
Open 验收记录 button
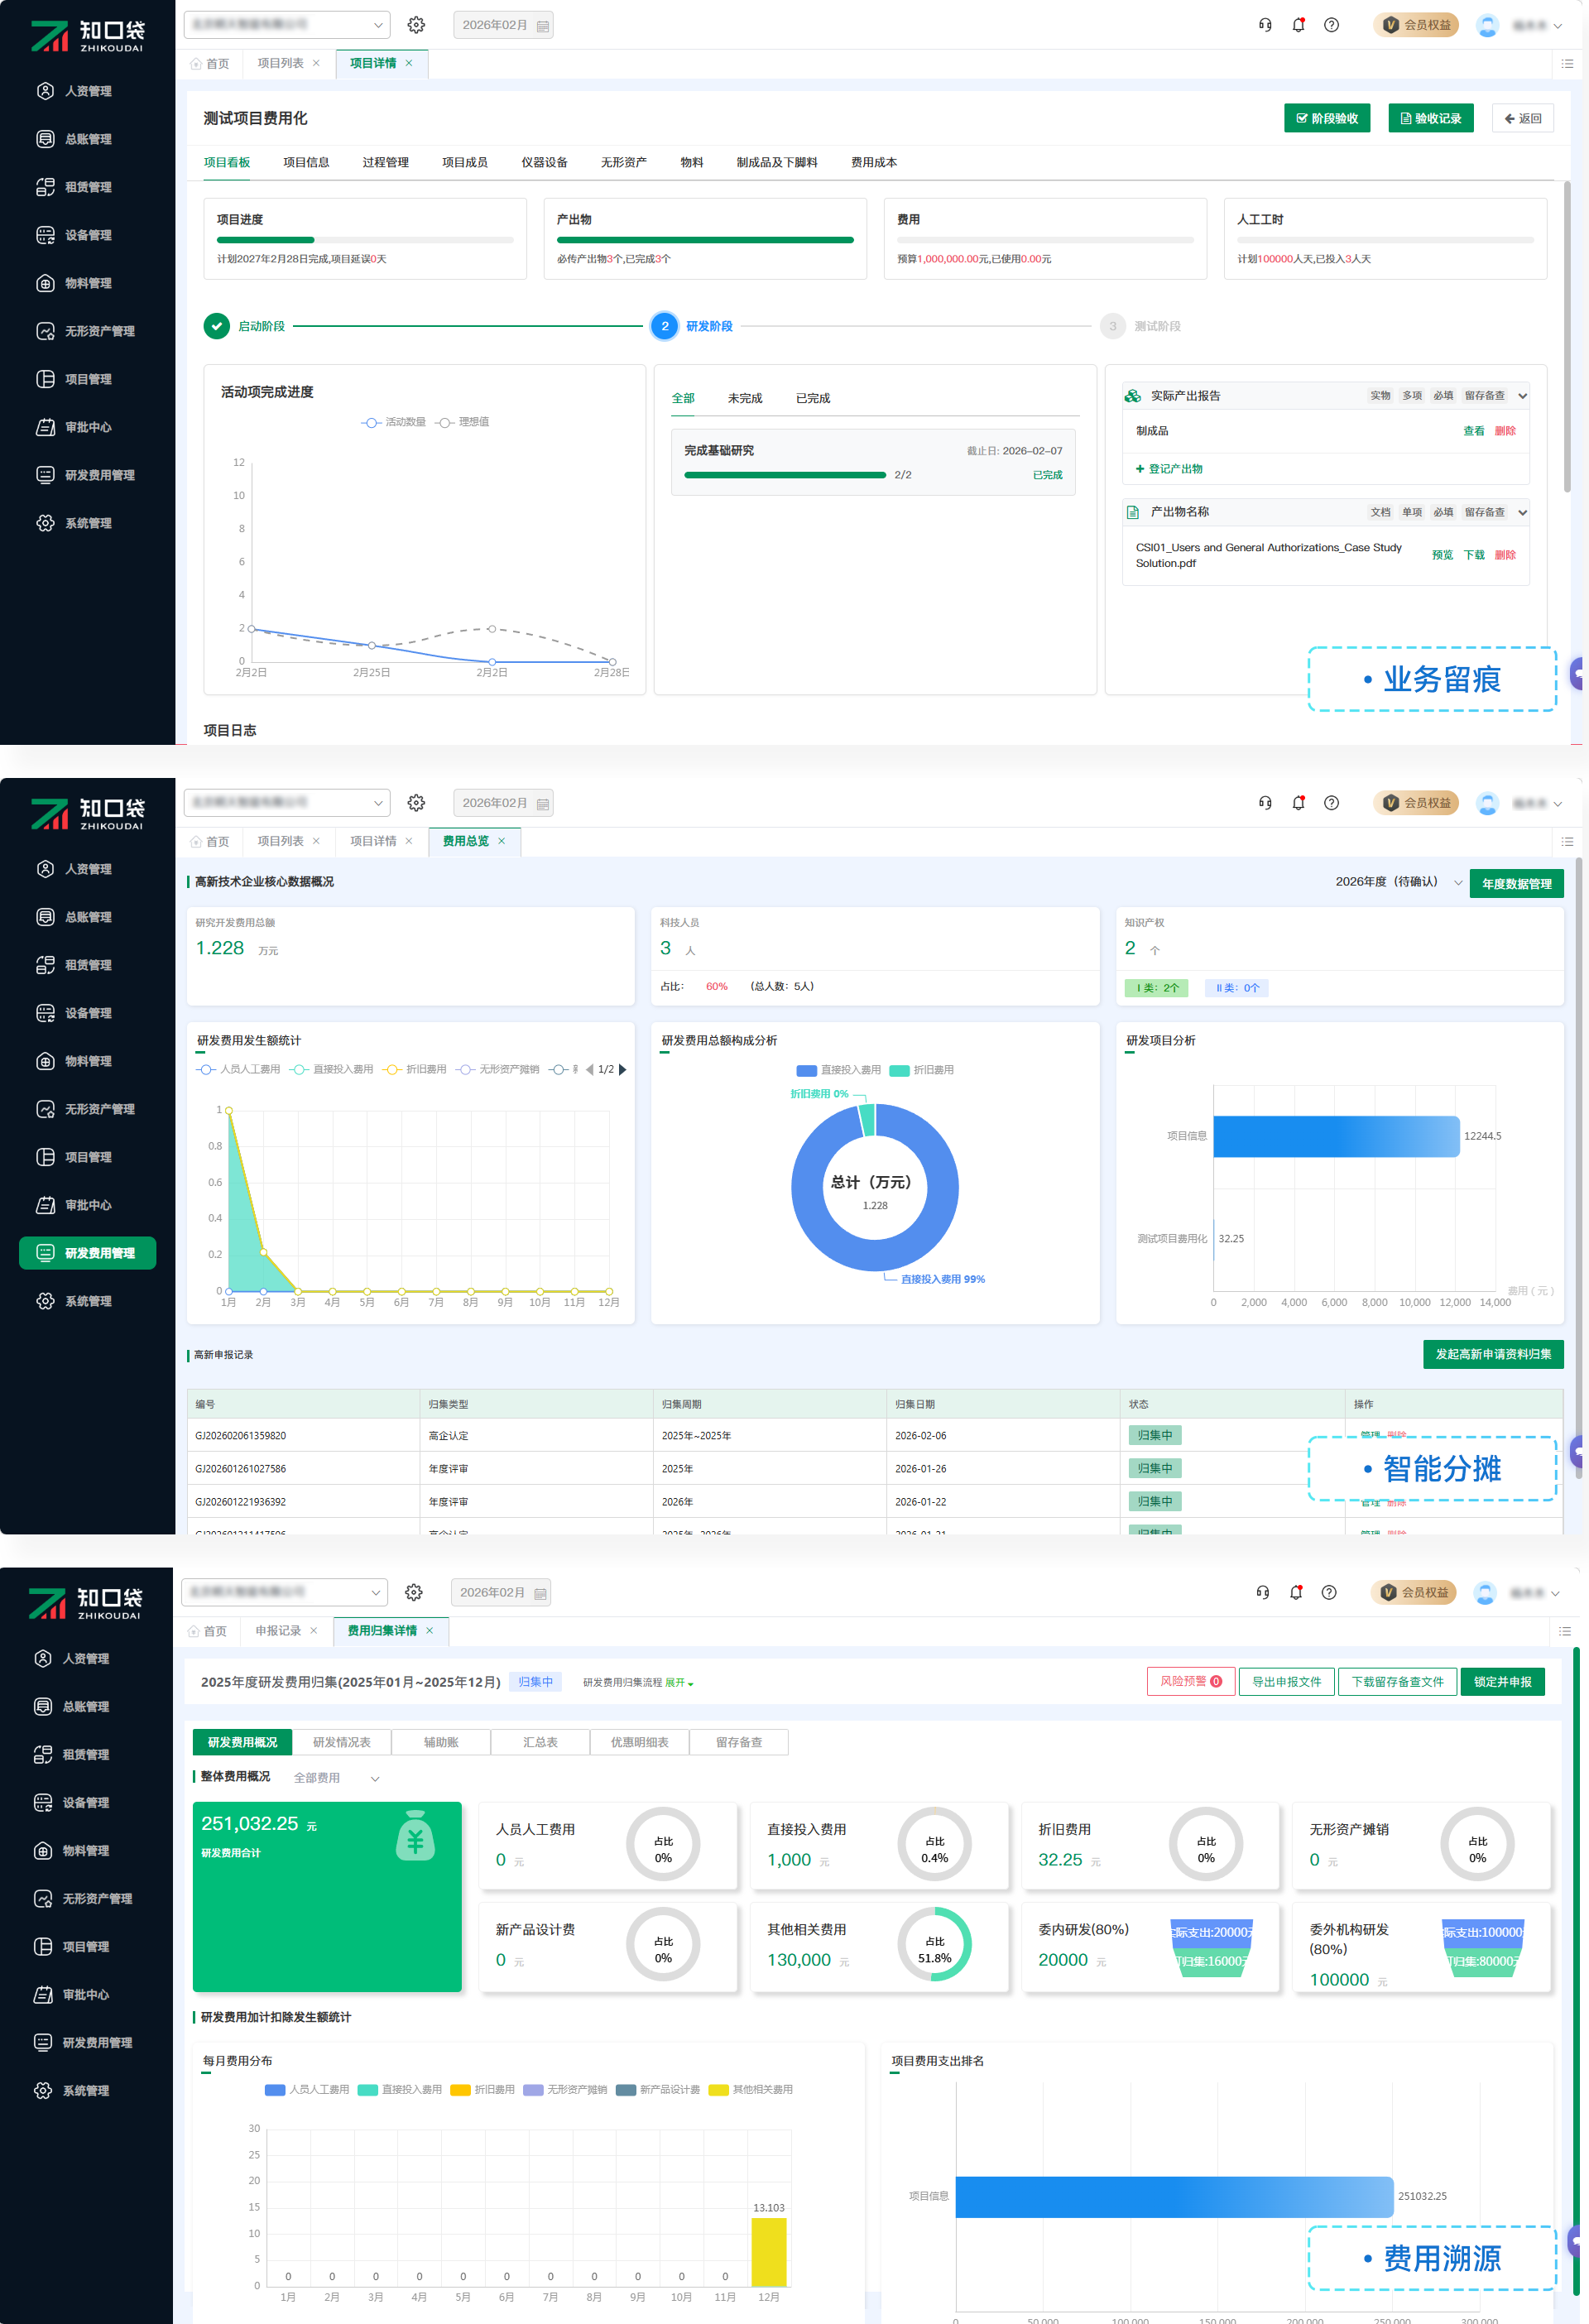click(1431, 118)
